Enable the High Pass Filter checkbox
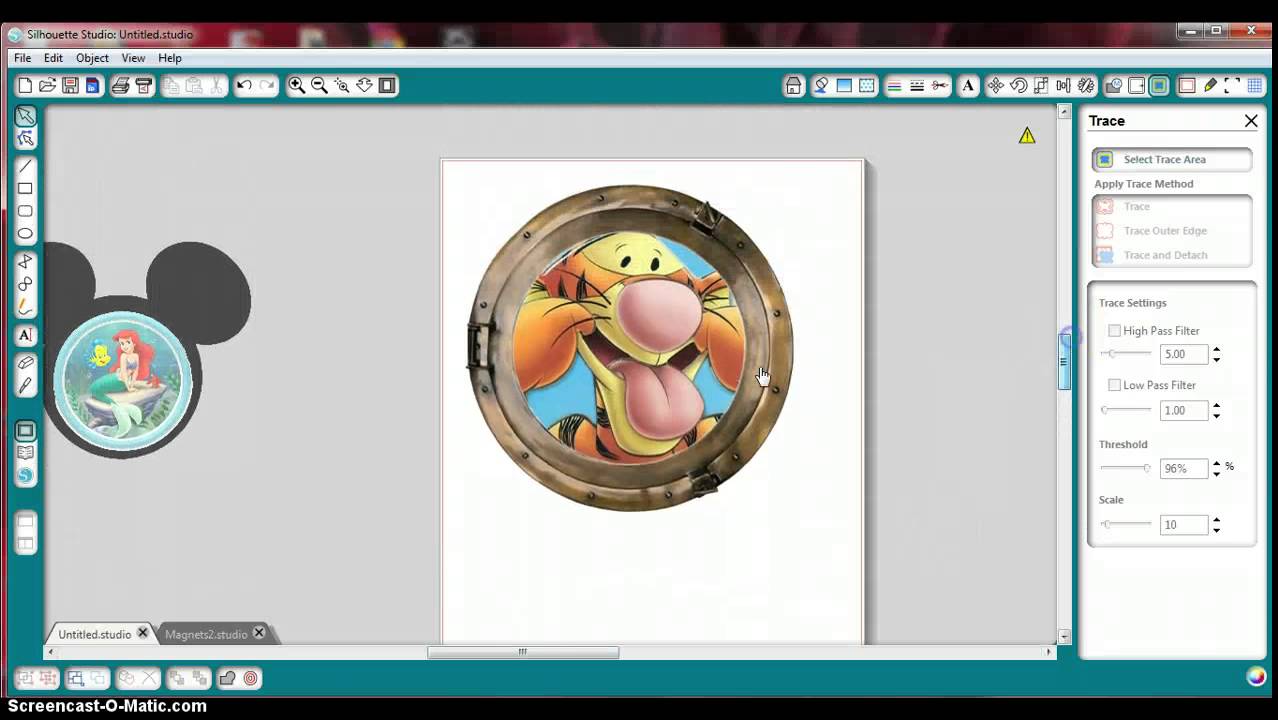Screen dimensions: 1278x720 [x=1114, y=330]
